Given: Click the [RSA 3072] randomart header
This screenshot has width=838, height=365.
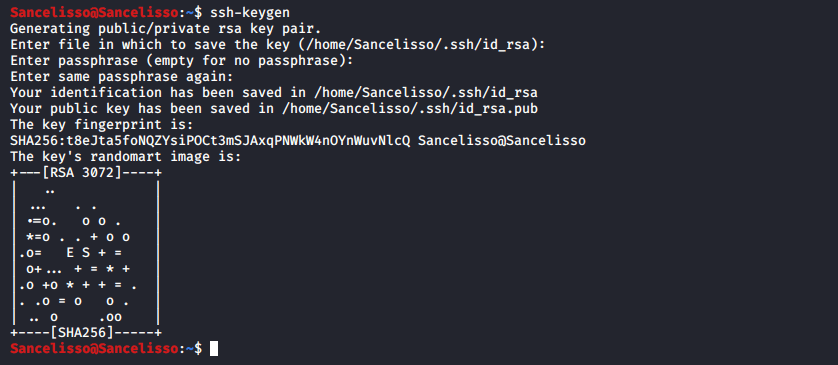Looking at the screenshot, I should pyautogui.click(x=86, y=173).
